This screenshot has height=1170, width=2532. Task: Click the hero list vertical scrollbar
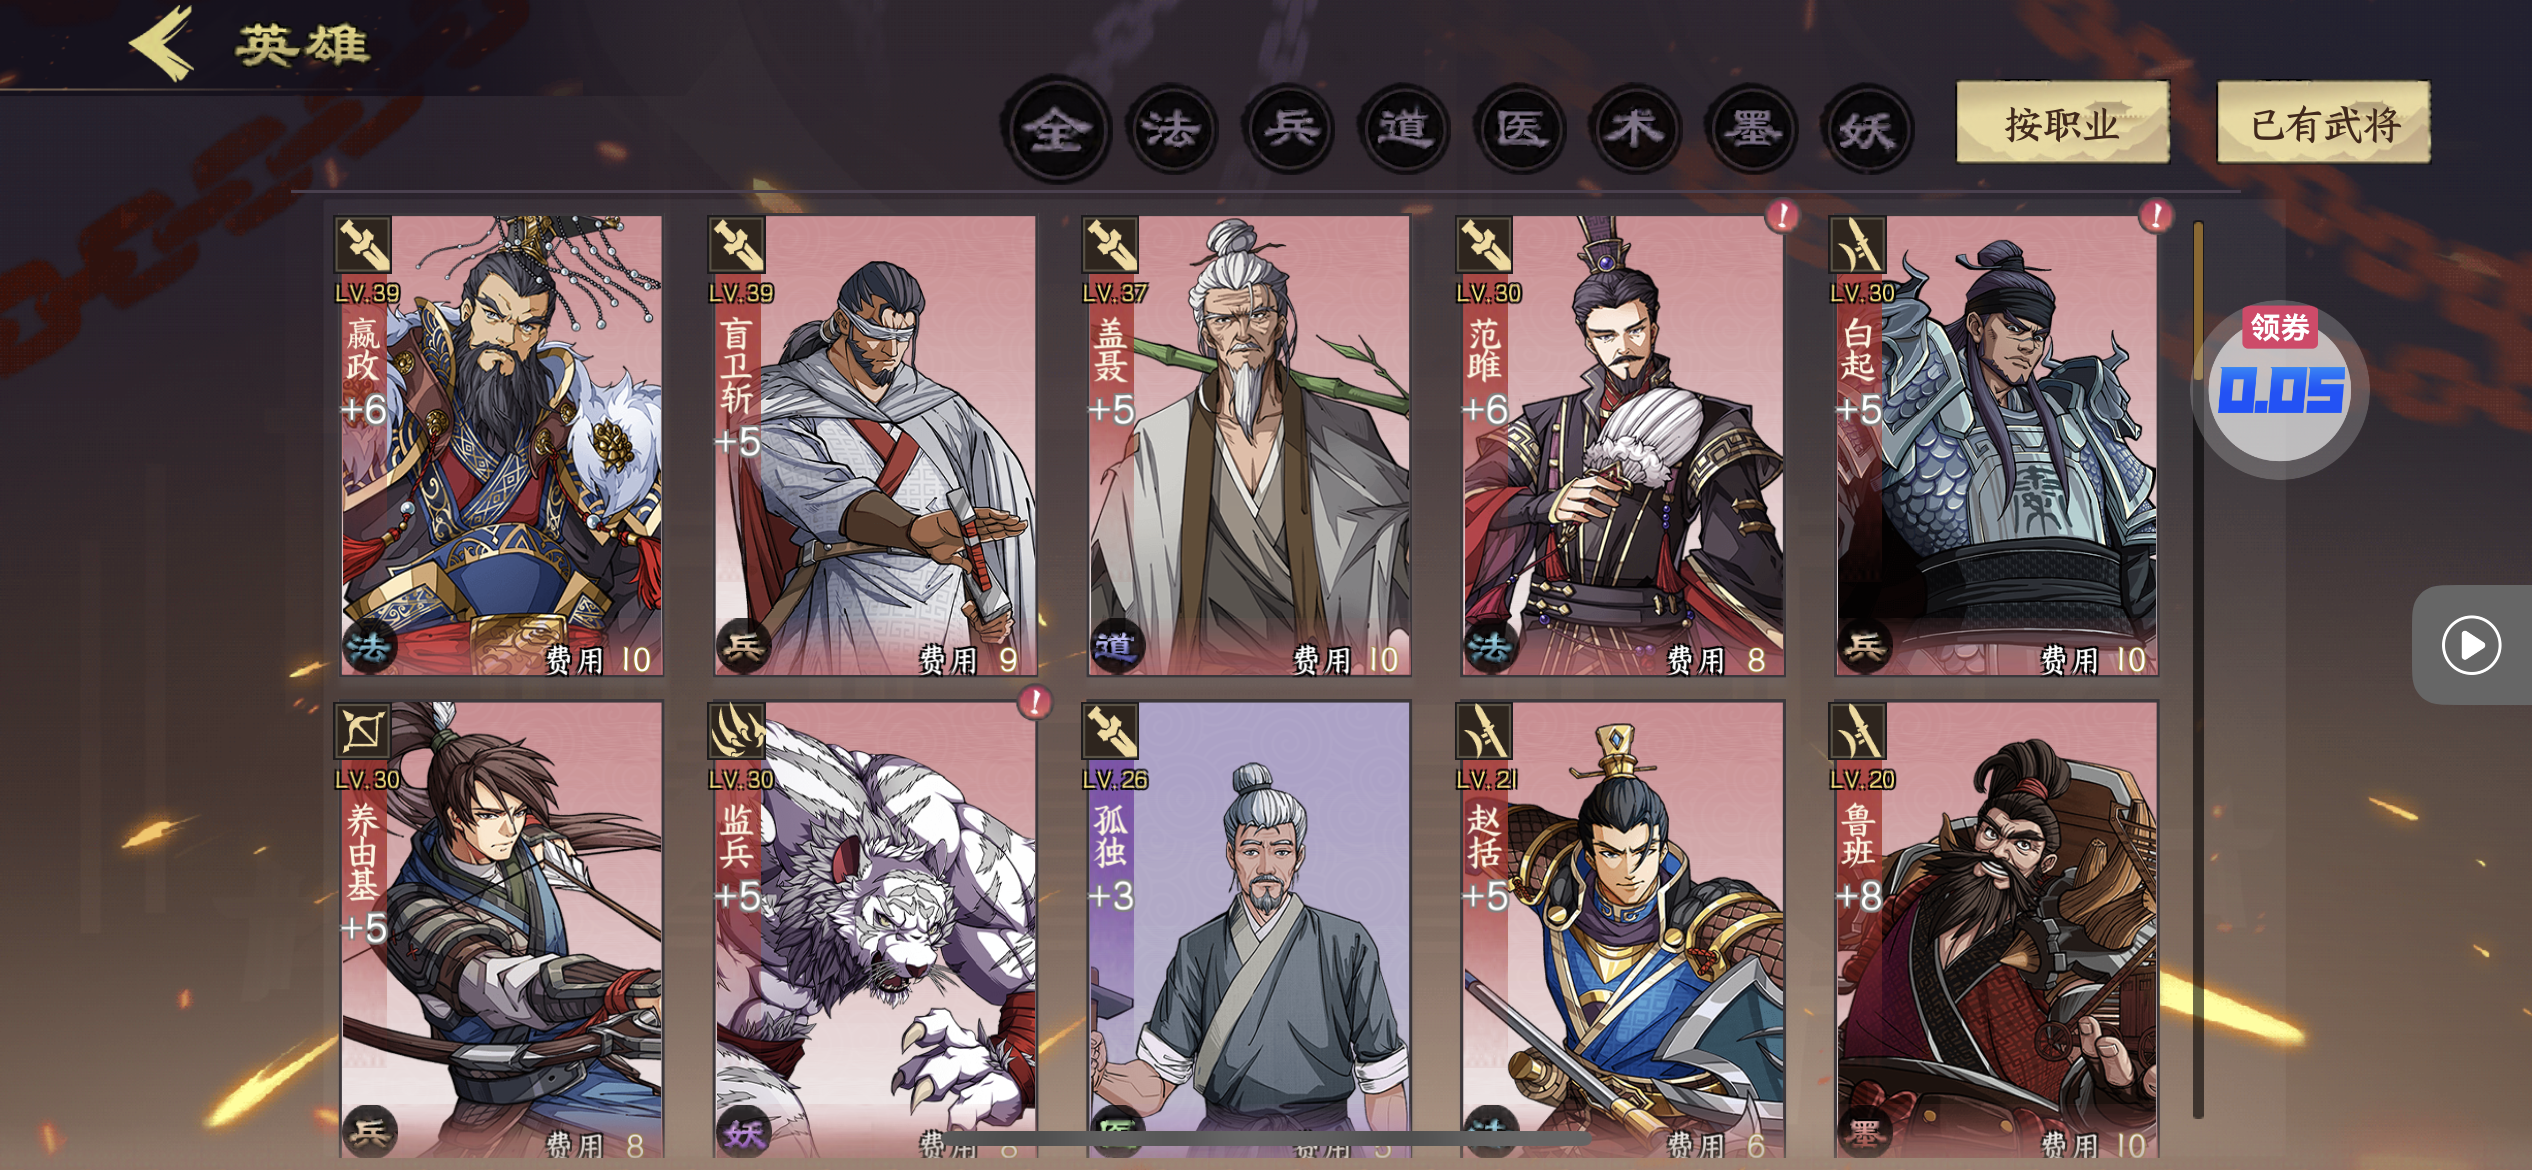pos(2198,669)
